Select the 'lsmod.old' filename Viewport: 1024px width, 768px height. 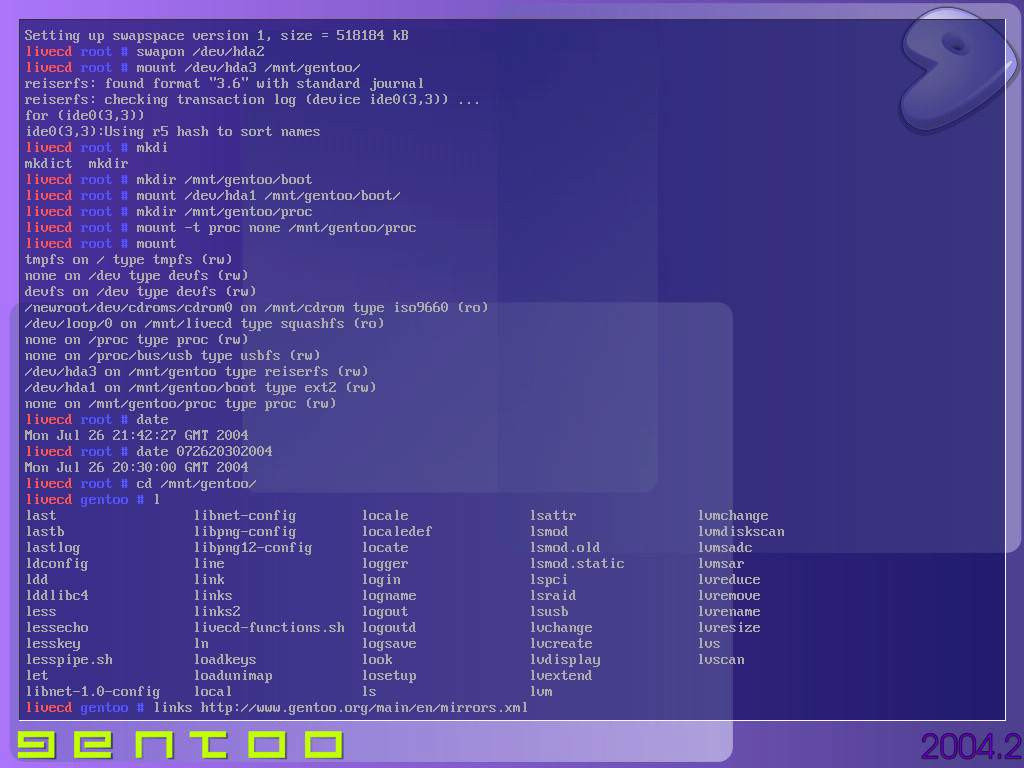click(x=565, y=548)
